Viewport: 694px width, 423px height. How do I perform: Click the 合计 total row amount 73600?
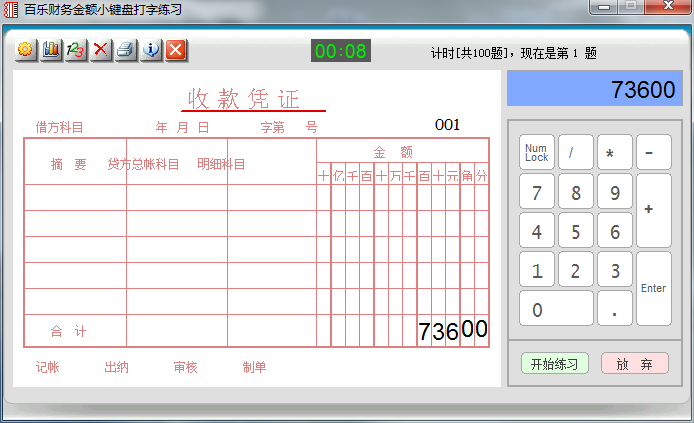click(453, 330)
